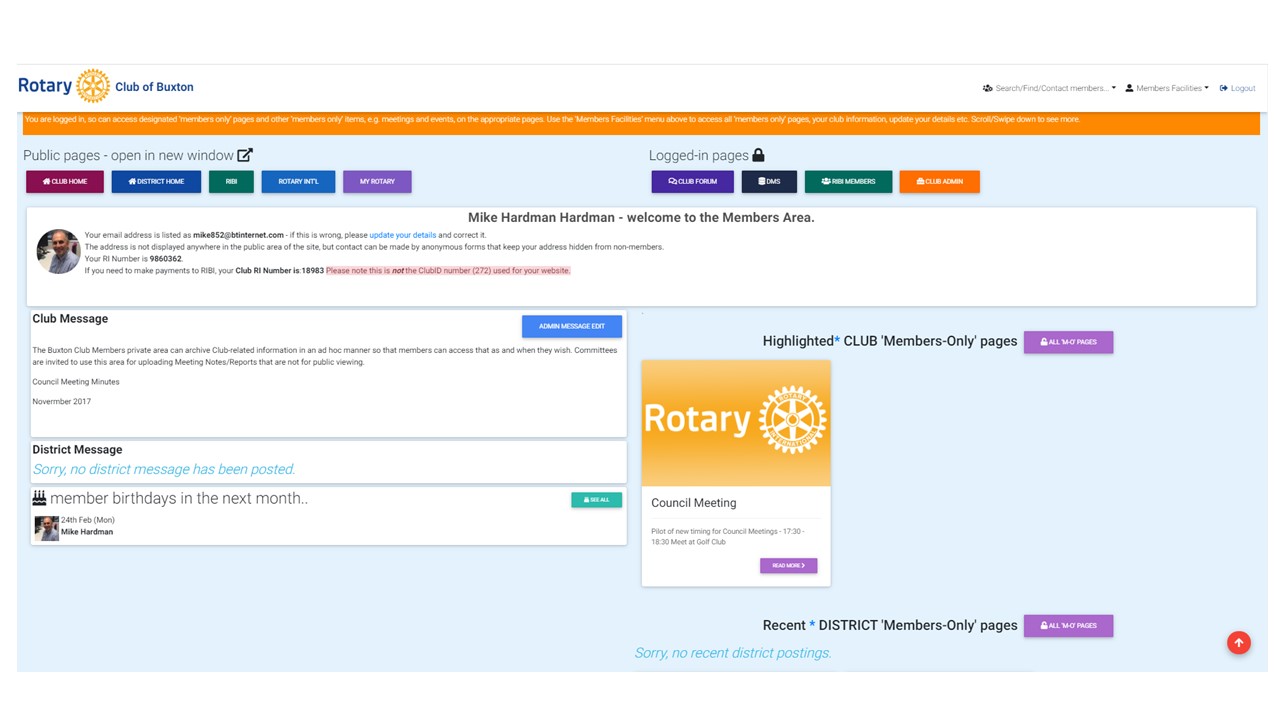Click the Mike Hardman birthday name
This screenshot has height=720, width=1280.
pos(87,532)
